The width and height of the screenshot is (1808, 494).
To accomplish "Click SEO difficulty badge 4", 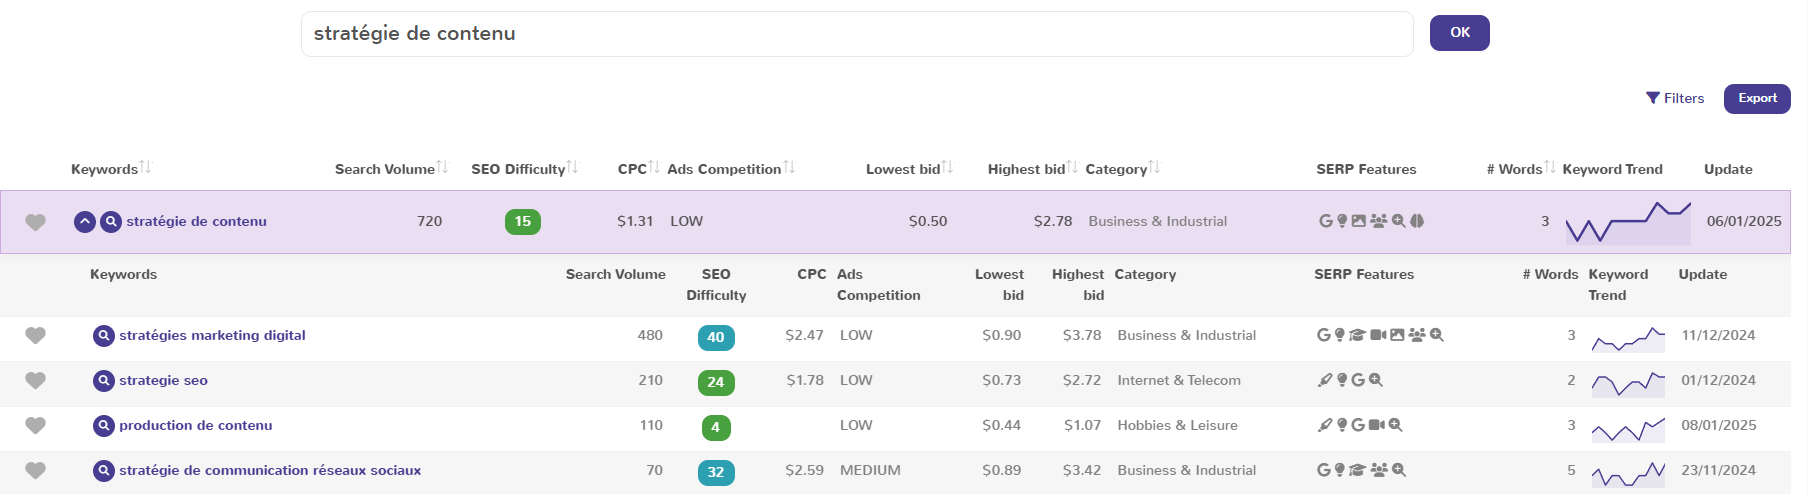I will (x=716, y=428).
